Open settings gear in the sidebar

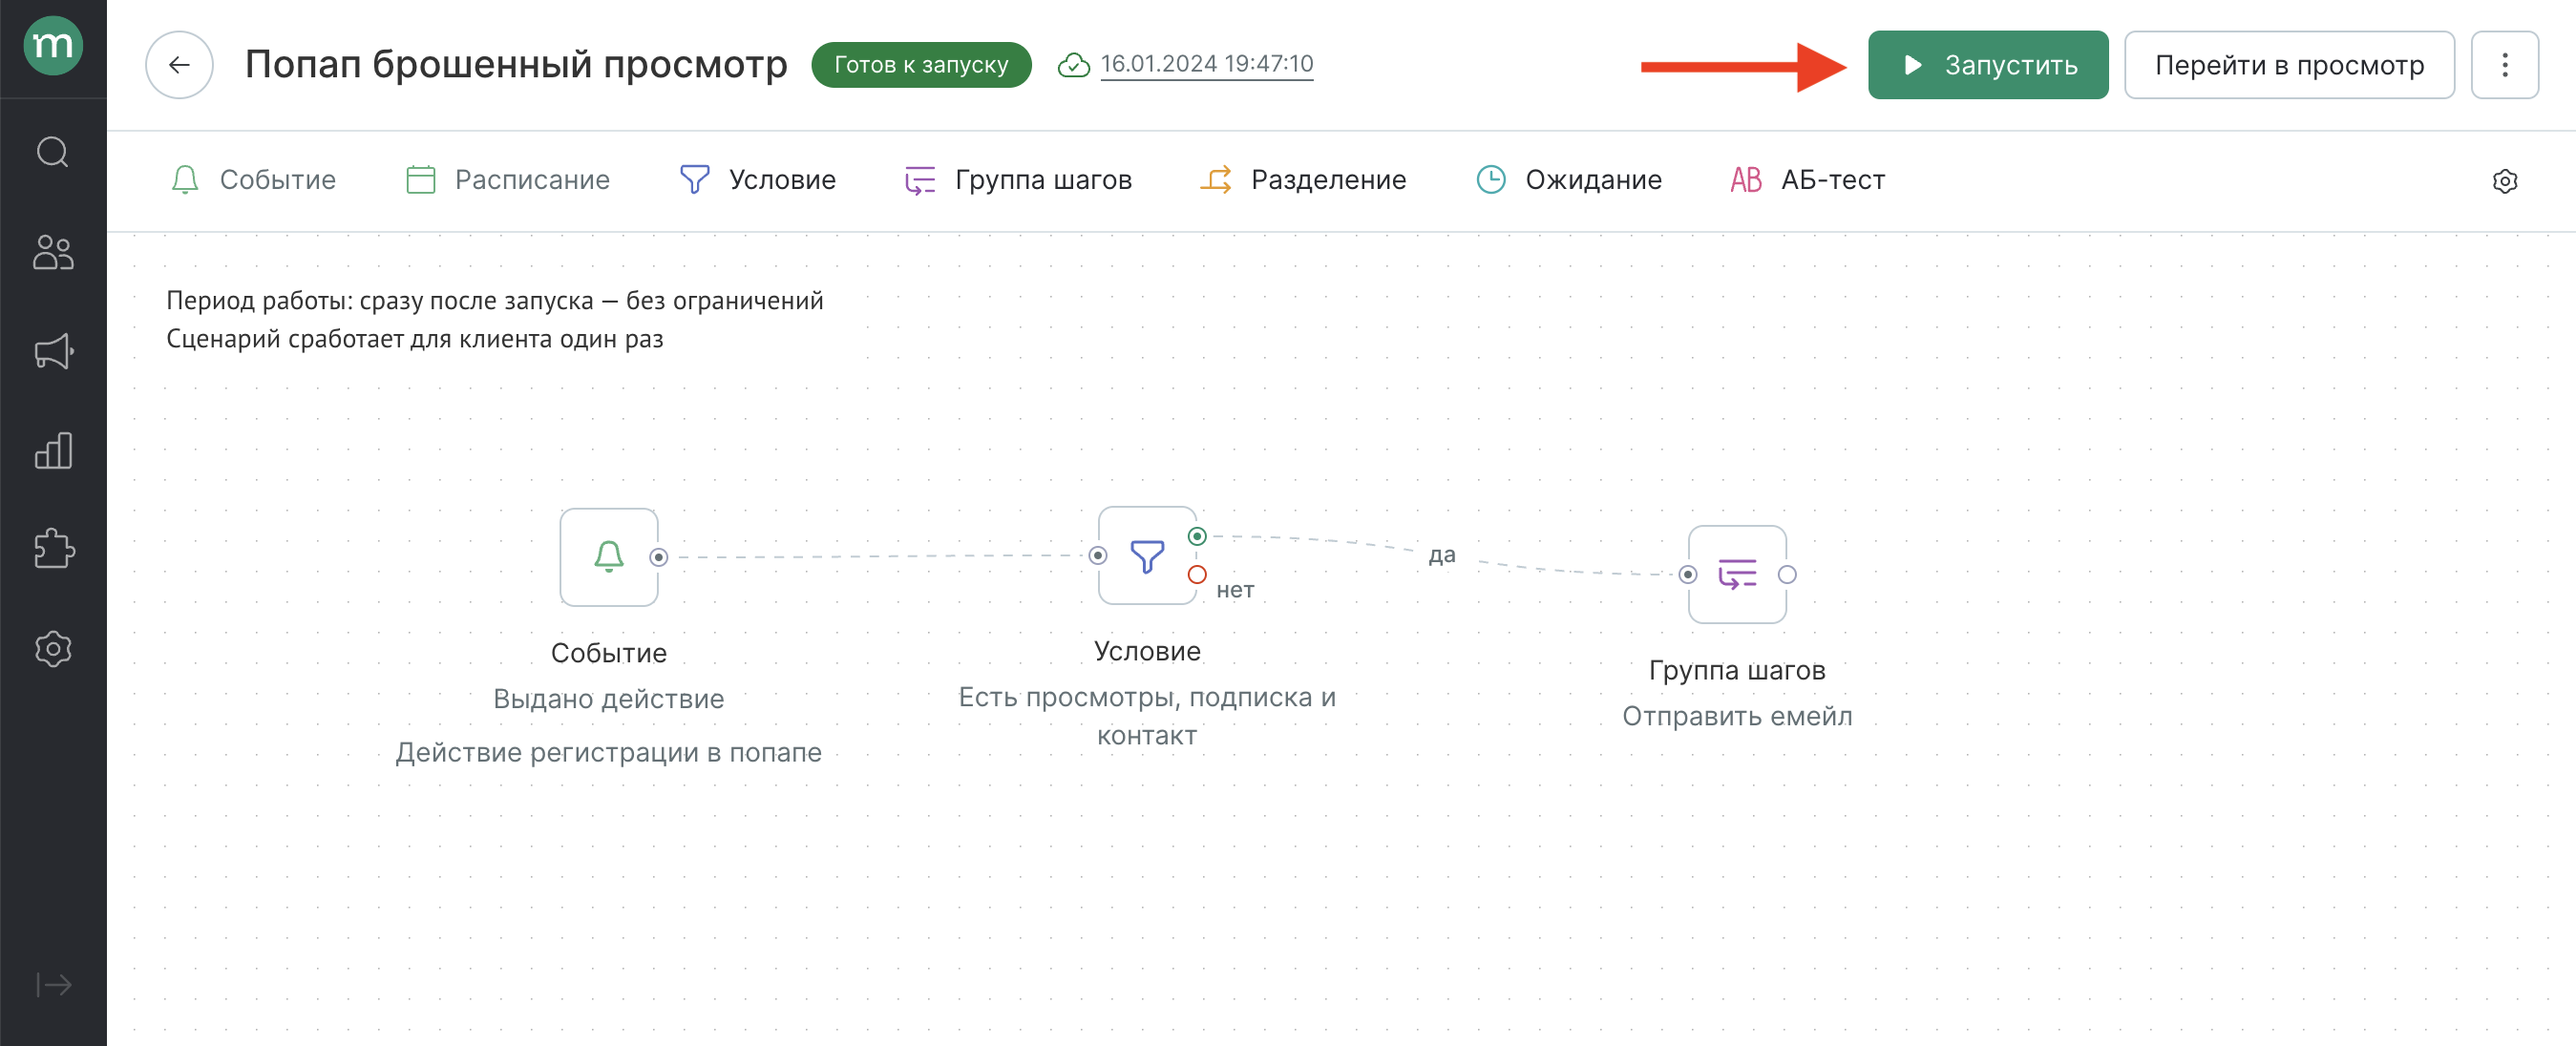pos(53,649)
